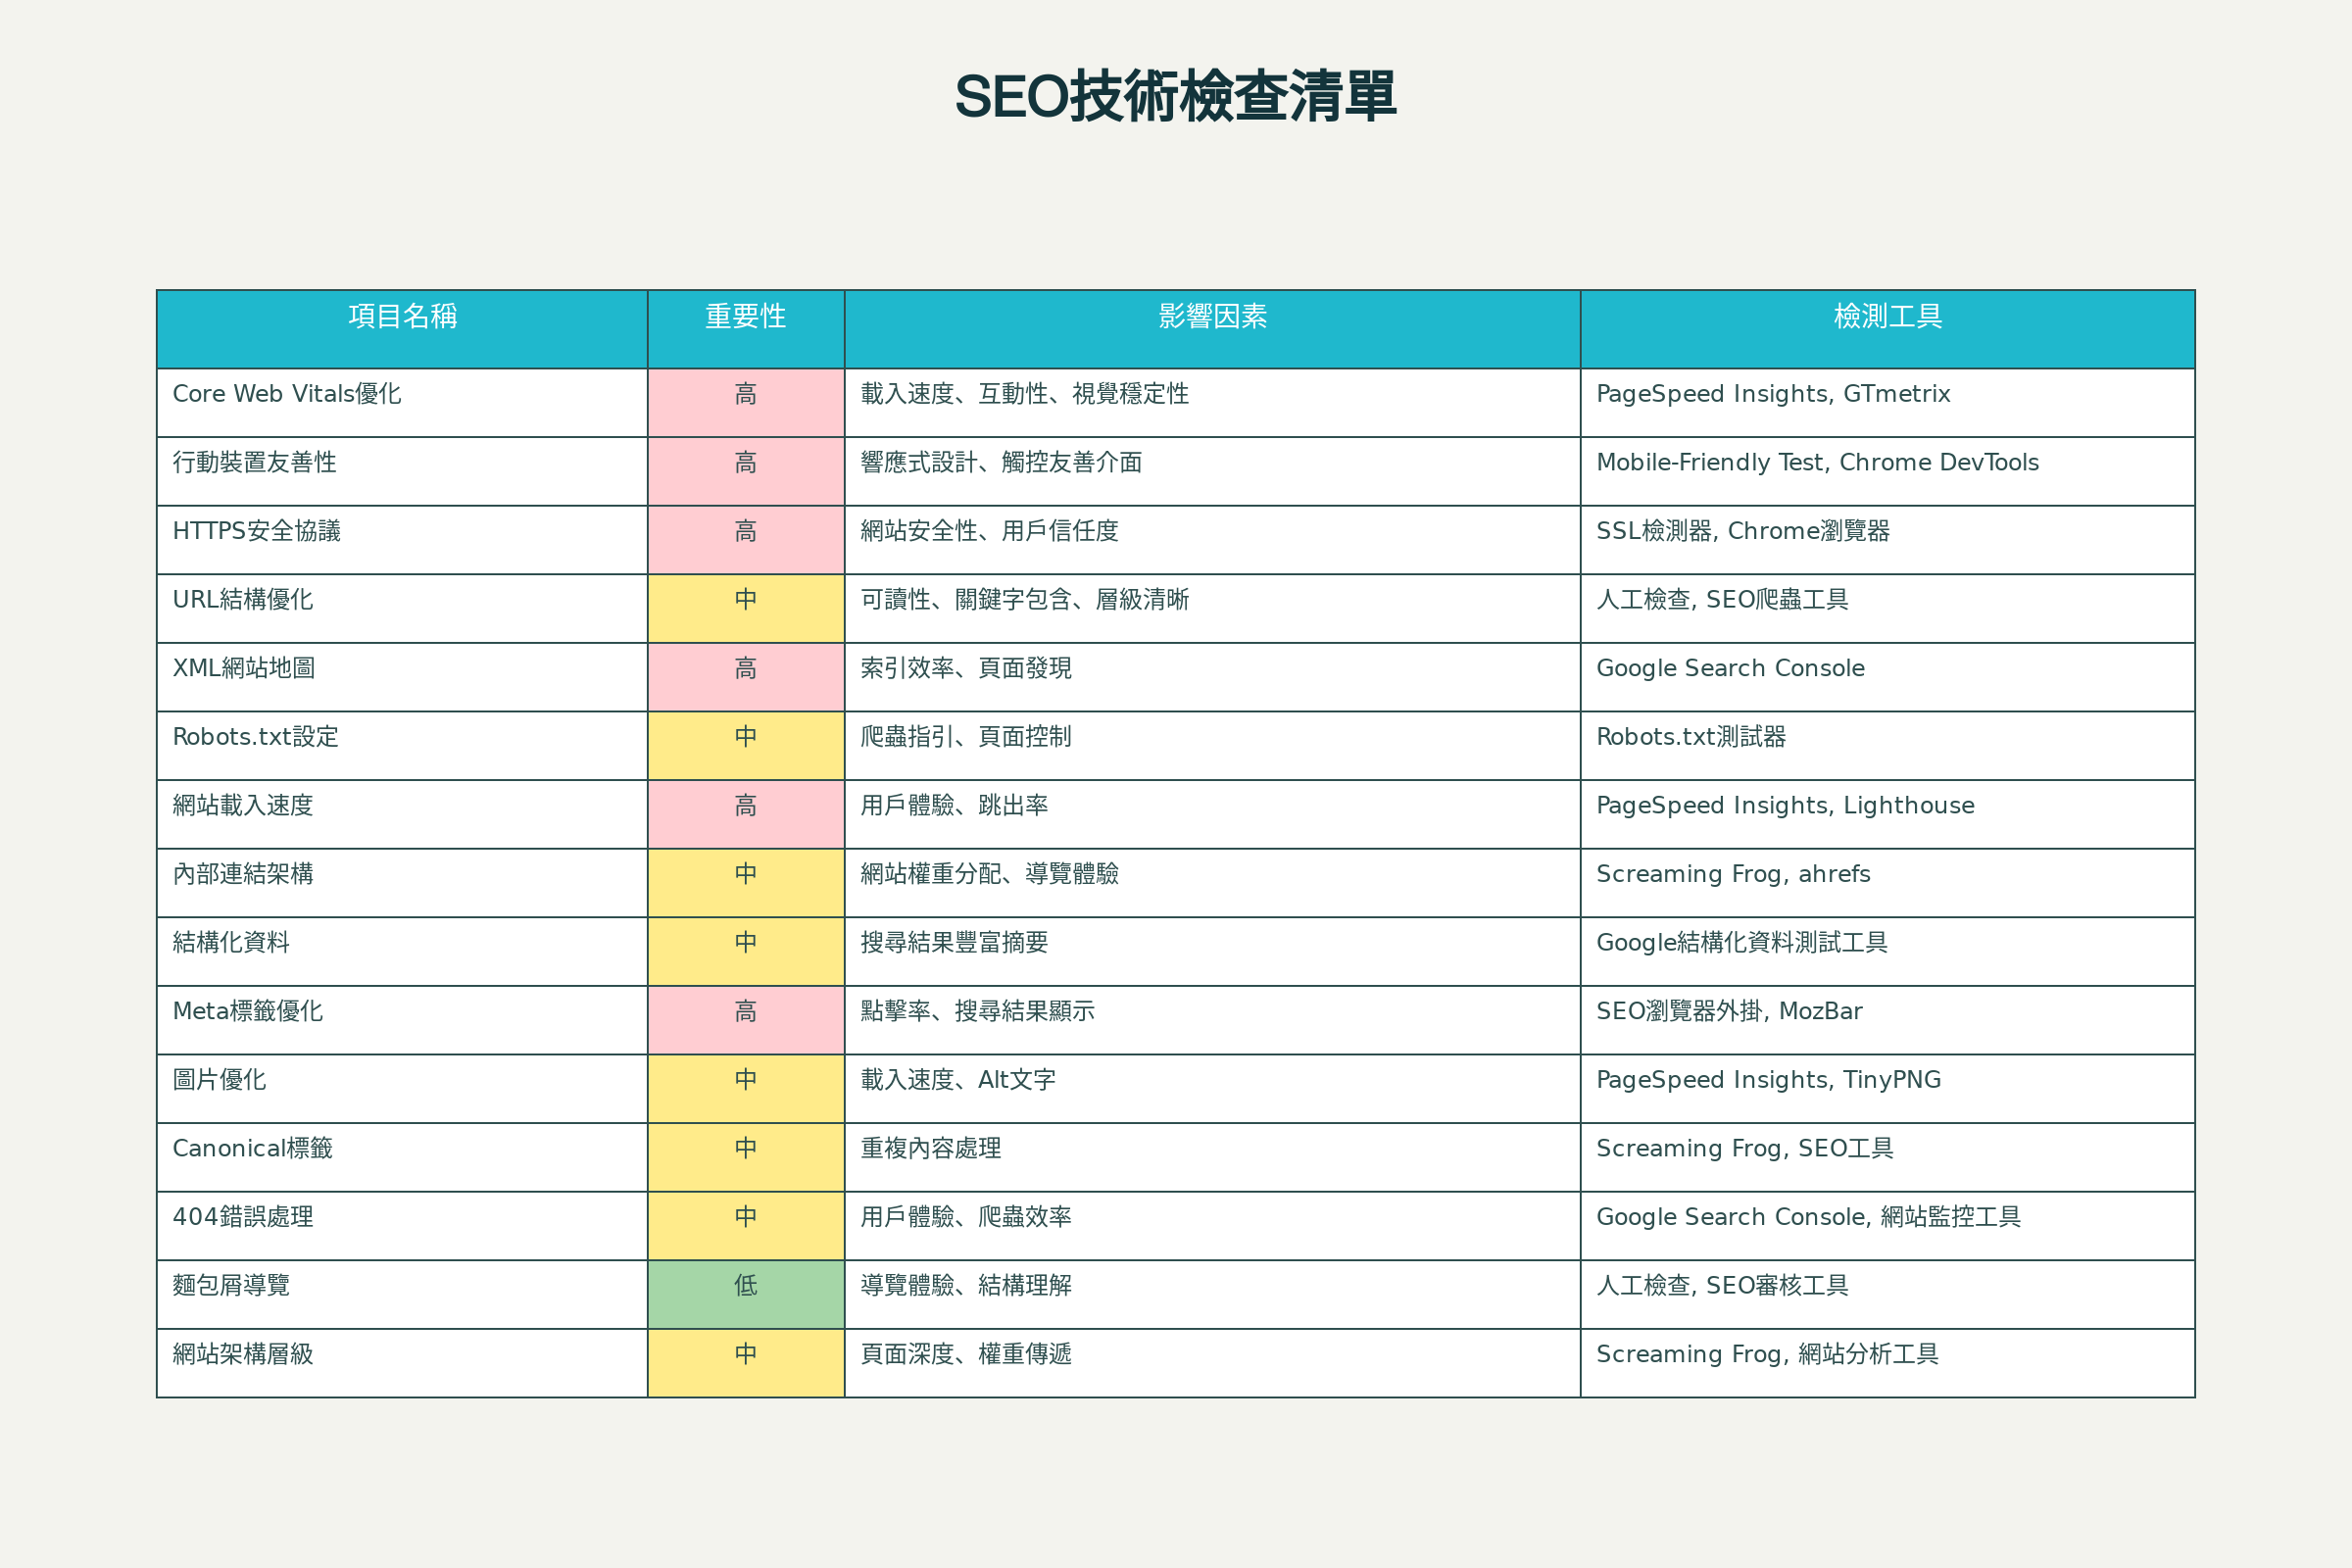Click 網站權重分配、導覽體驗 cell
The image size is (2352, 1568).
coord(1212,883)
